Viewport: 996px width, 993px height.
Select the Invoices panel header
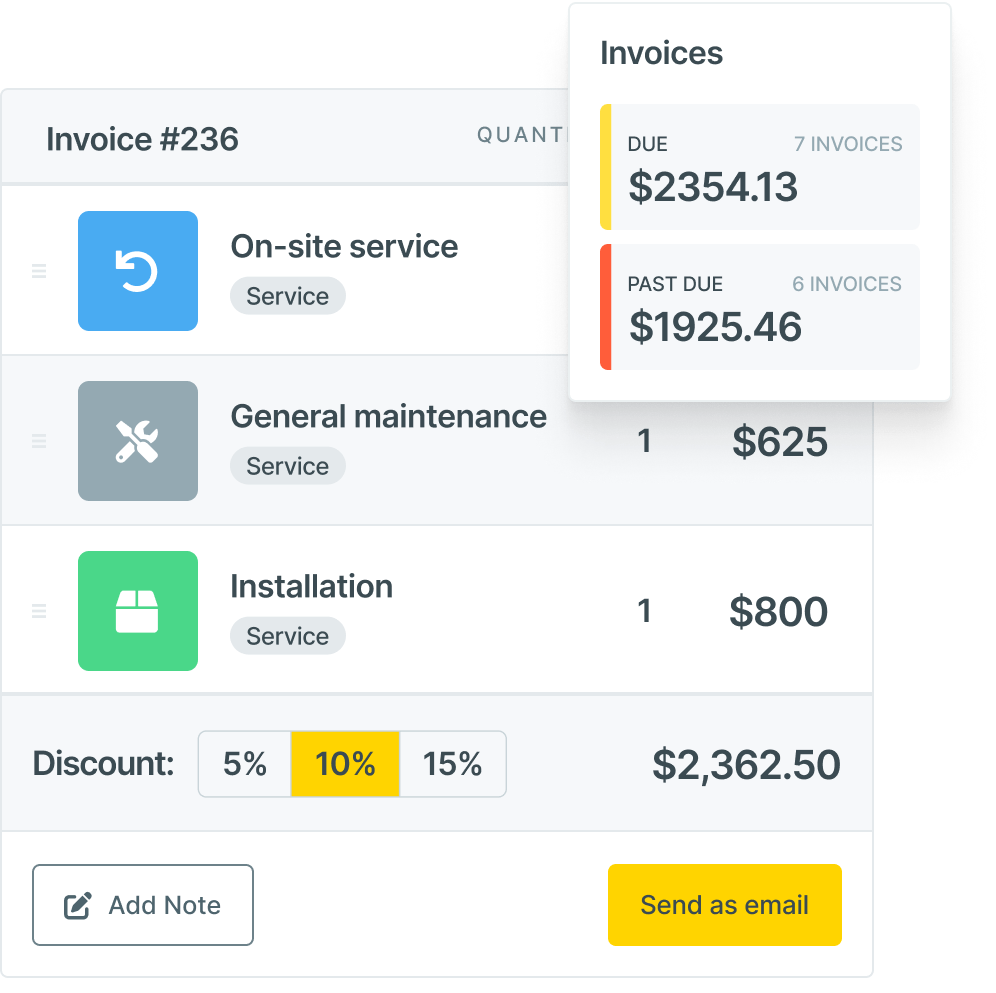click(x=661, y=53)
